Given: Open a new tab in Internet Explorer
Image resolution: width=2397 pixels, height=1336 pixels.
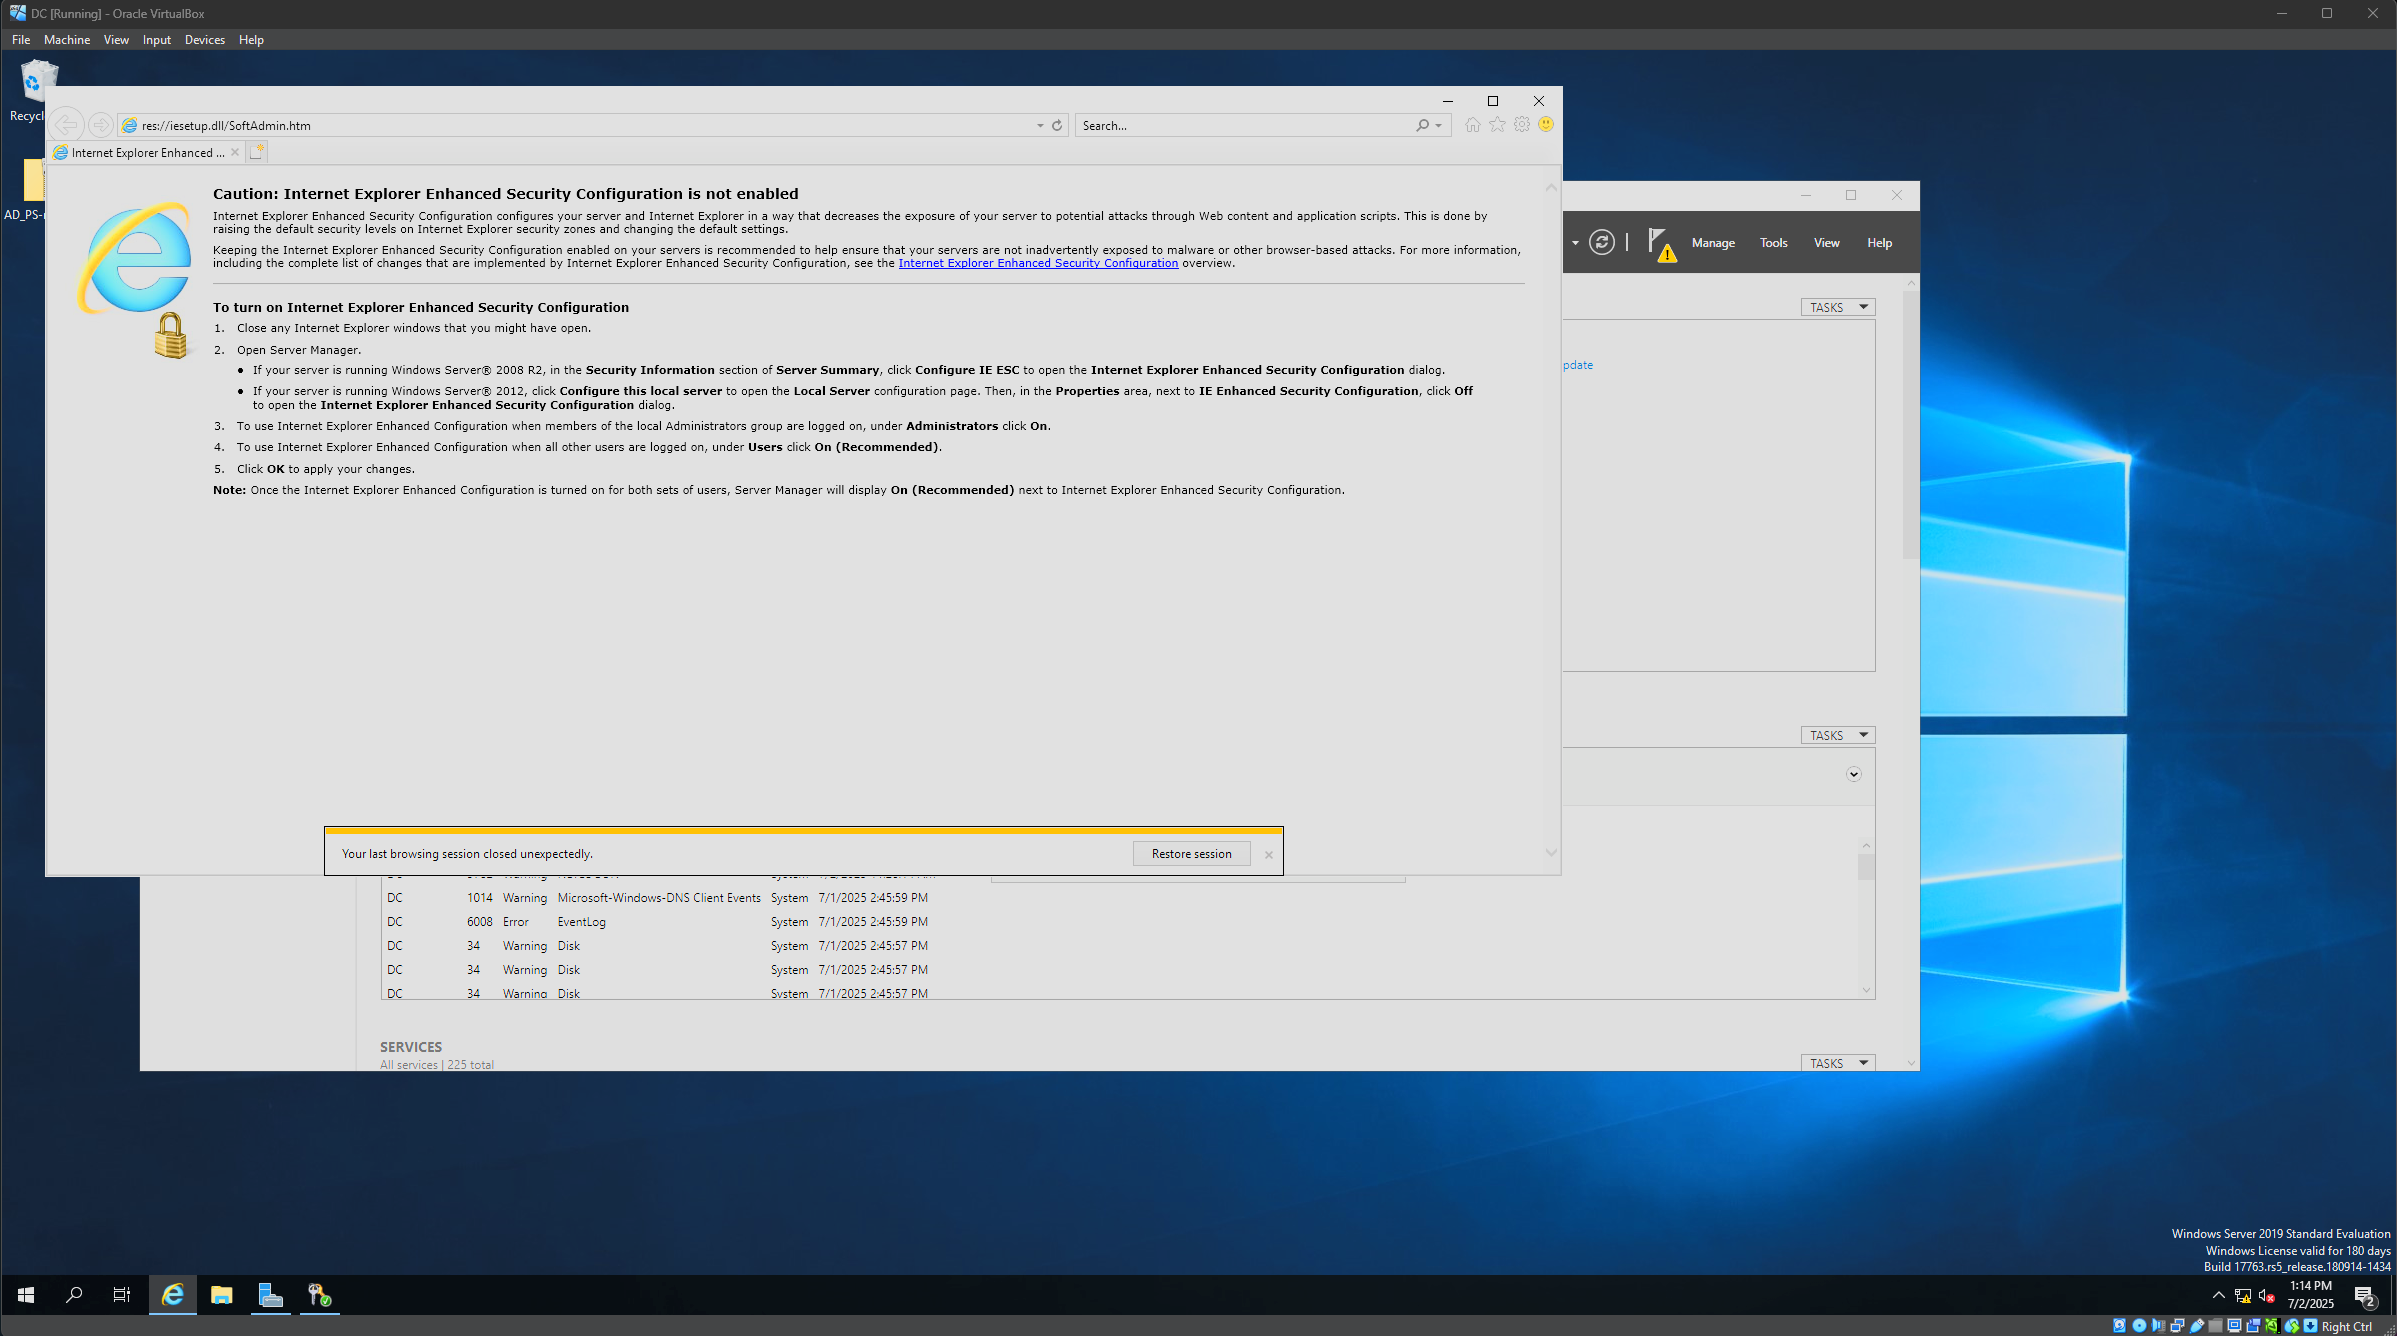Looking at the screenshot, I should click(x=257, y=152).
